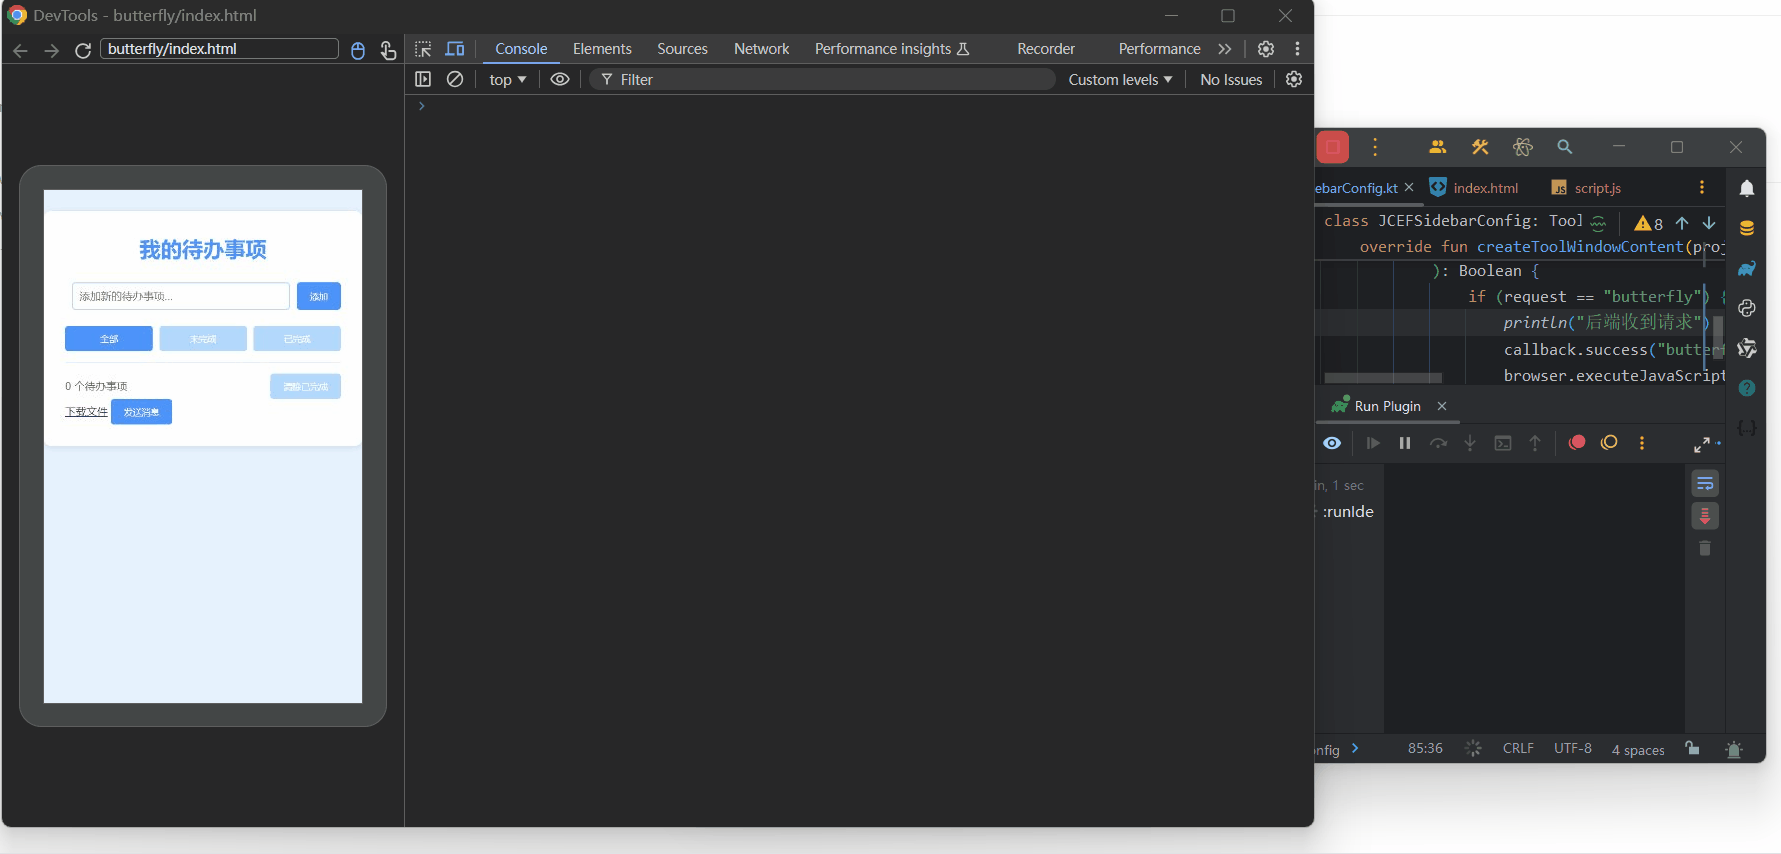Click the new to-do item text input
The width and height of the screenshot is (1781, 854).
181,296
